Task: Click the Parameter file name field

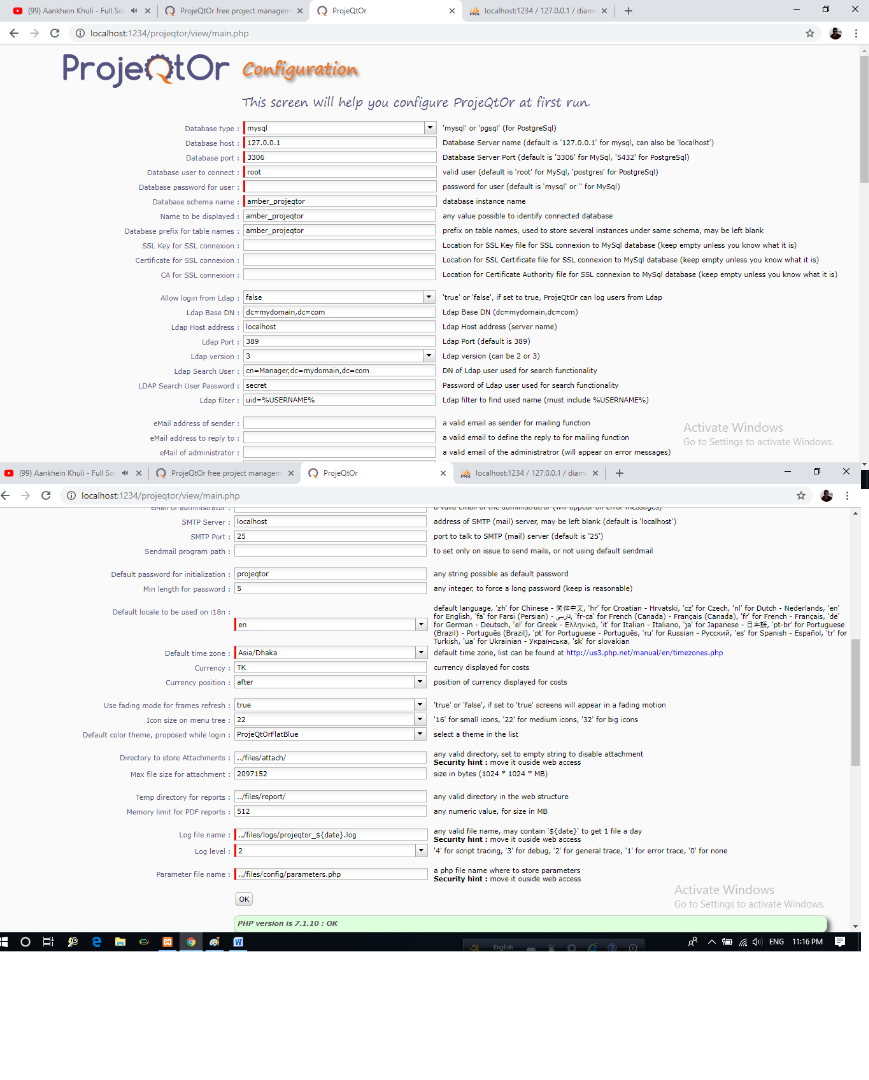Action: click(x=331, y=874)
